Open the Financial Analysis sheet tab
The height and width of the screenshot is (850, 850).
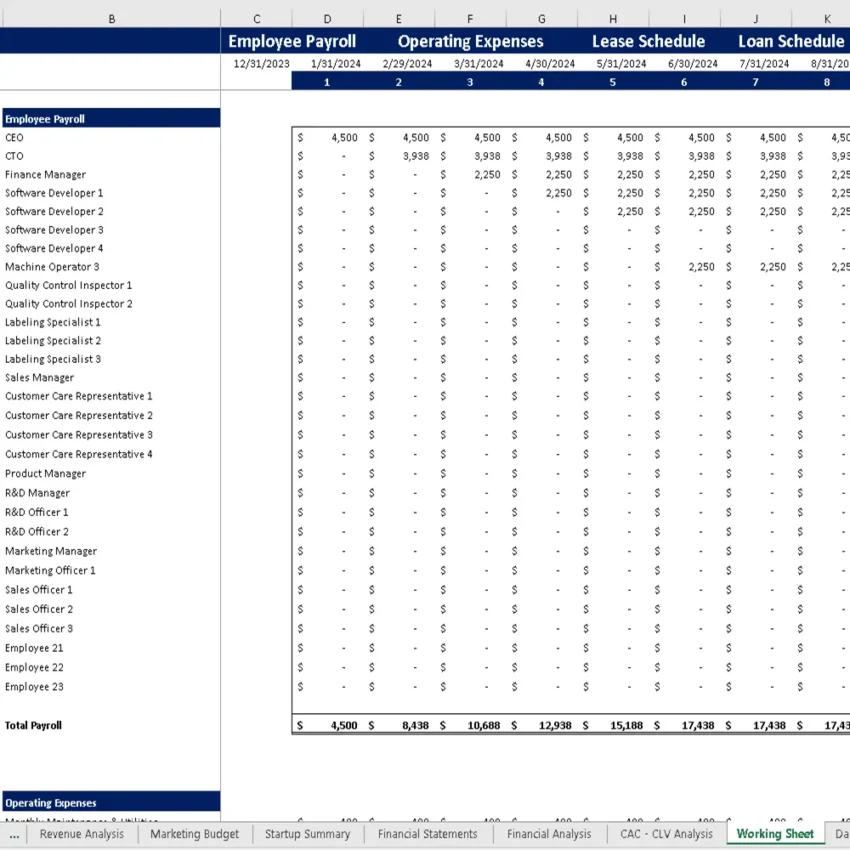[549, 834]
